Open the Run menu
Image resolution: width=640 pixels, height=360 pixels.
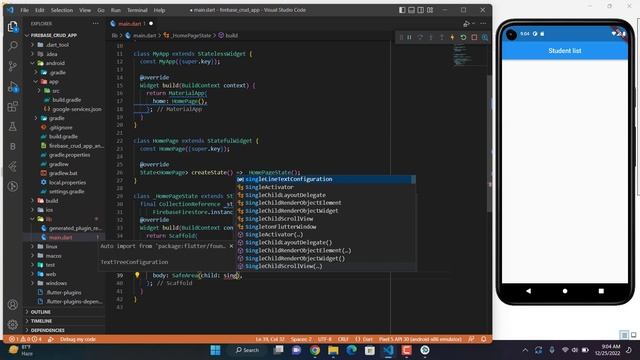[116, 10]
